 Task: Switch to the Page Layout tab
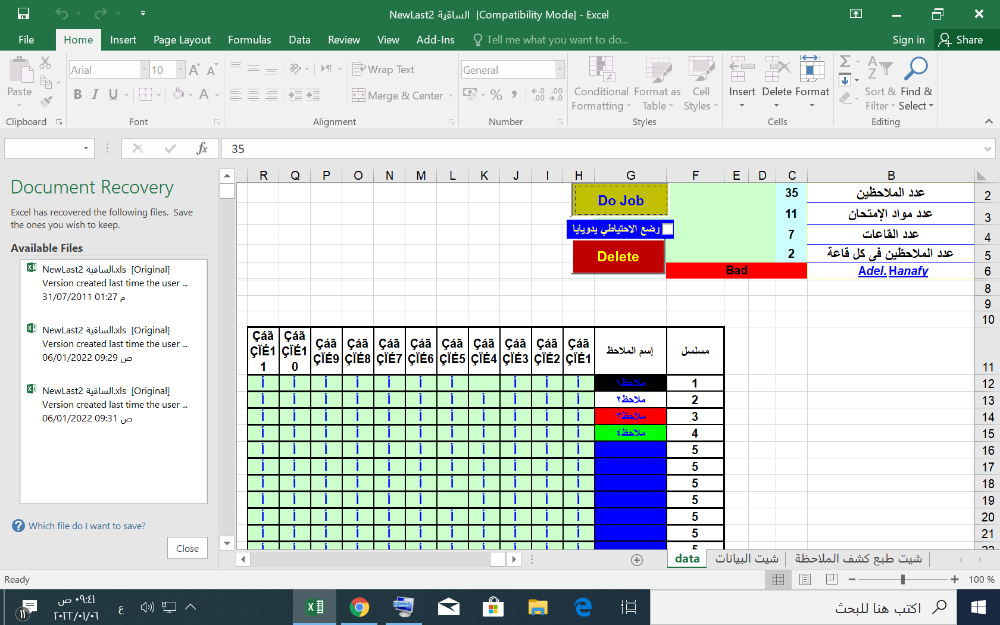(x=182, y=40)
